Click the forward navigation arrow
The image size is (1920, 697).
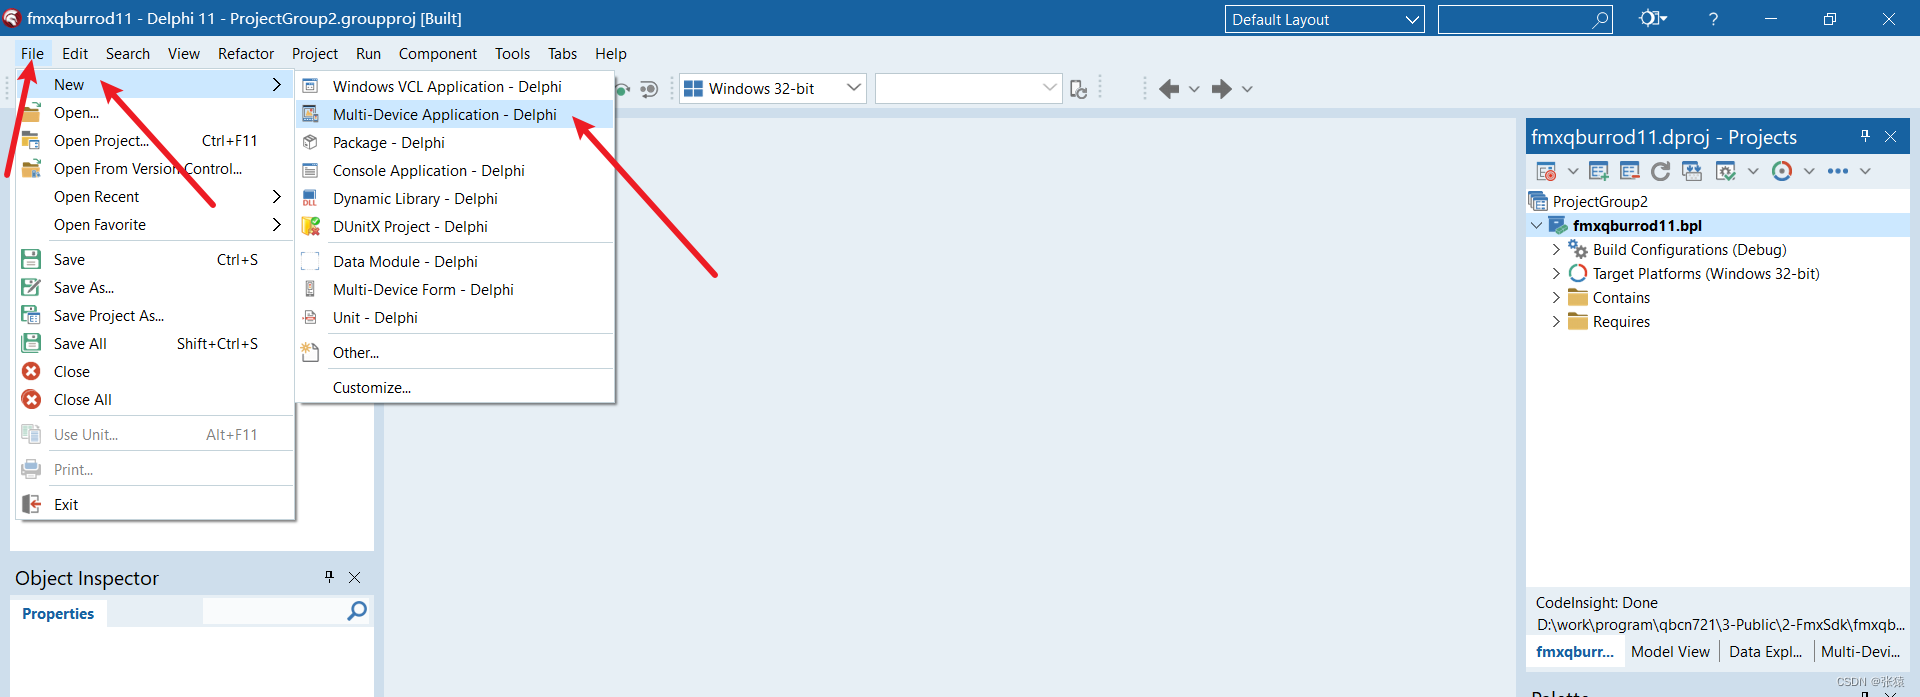coord(1222,89)
